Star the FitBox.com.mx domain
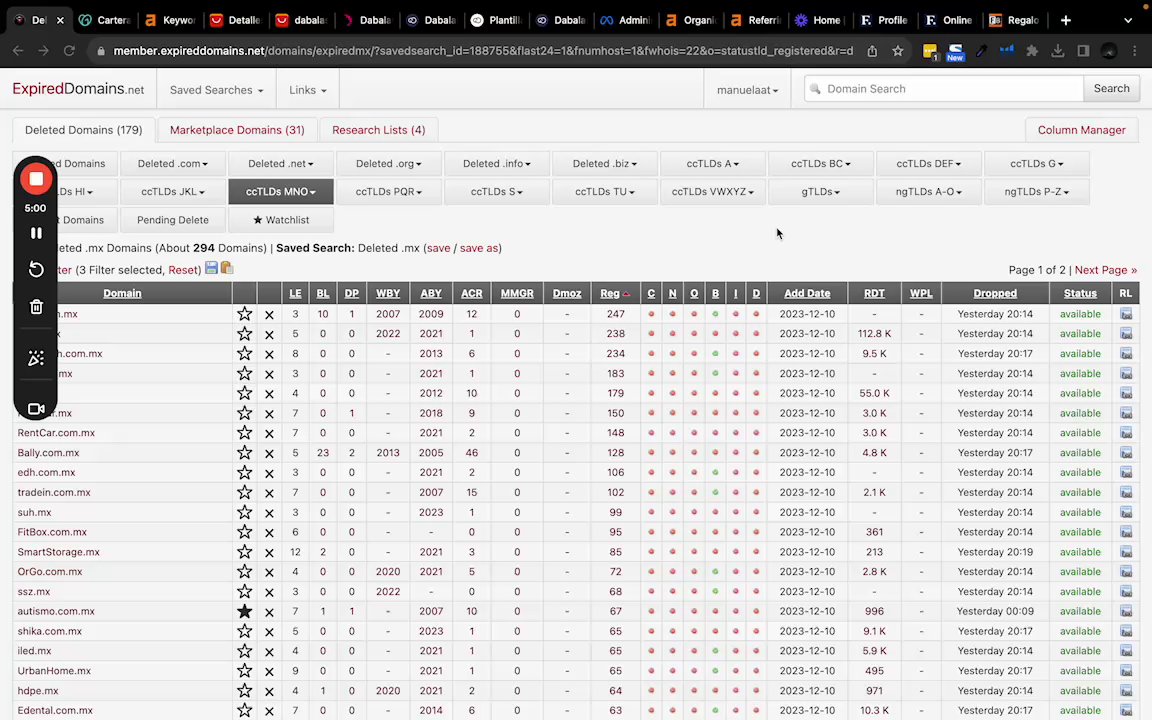 245,532
